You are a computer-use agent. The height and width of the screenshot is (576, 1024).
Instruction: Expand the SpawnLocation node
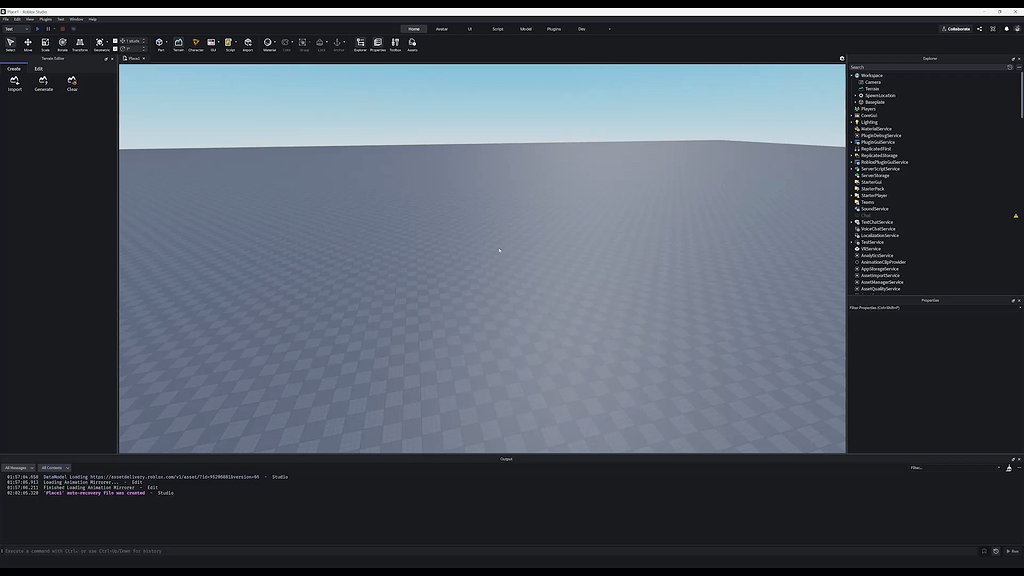pyautogui.click(x=856, y=95)
